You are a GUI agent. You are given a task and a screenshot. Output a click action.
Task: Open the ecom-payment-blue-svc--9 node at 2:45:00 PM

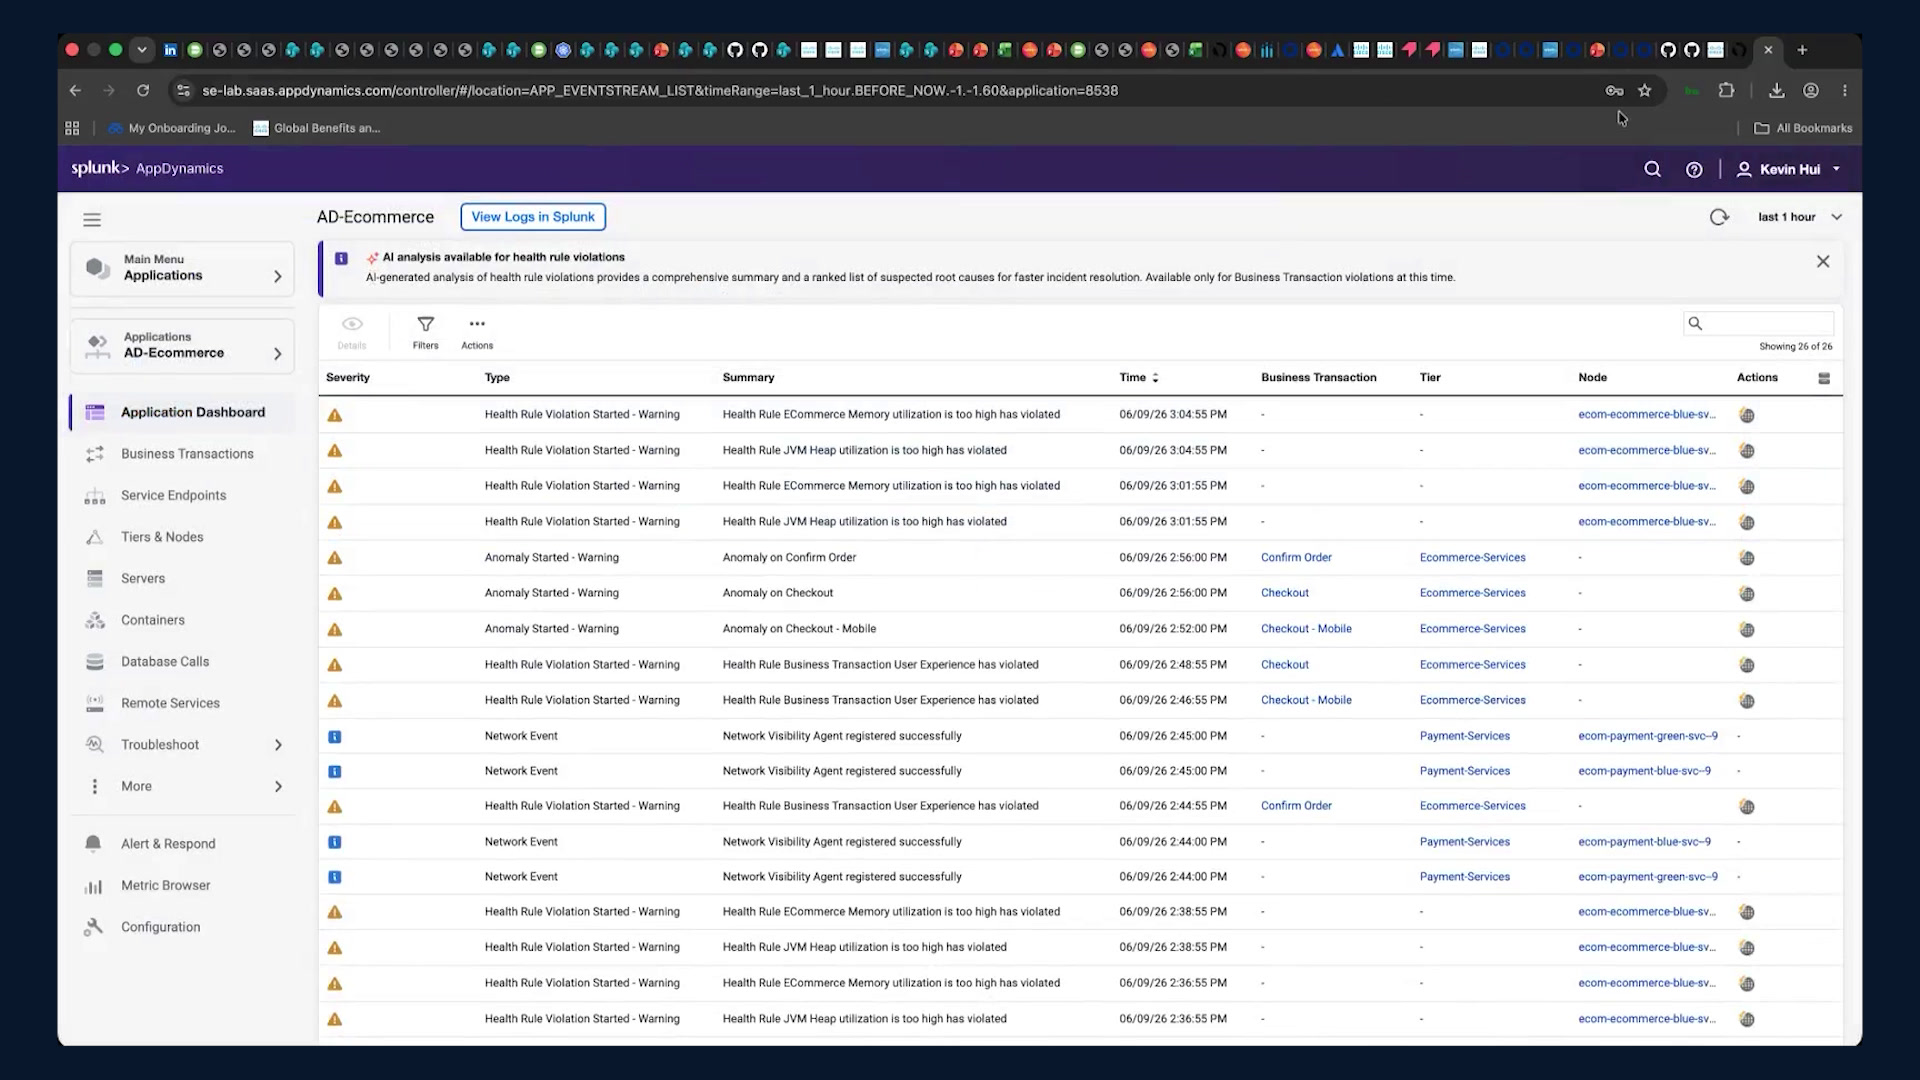1644,771
